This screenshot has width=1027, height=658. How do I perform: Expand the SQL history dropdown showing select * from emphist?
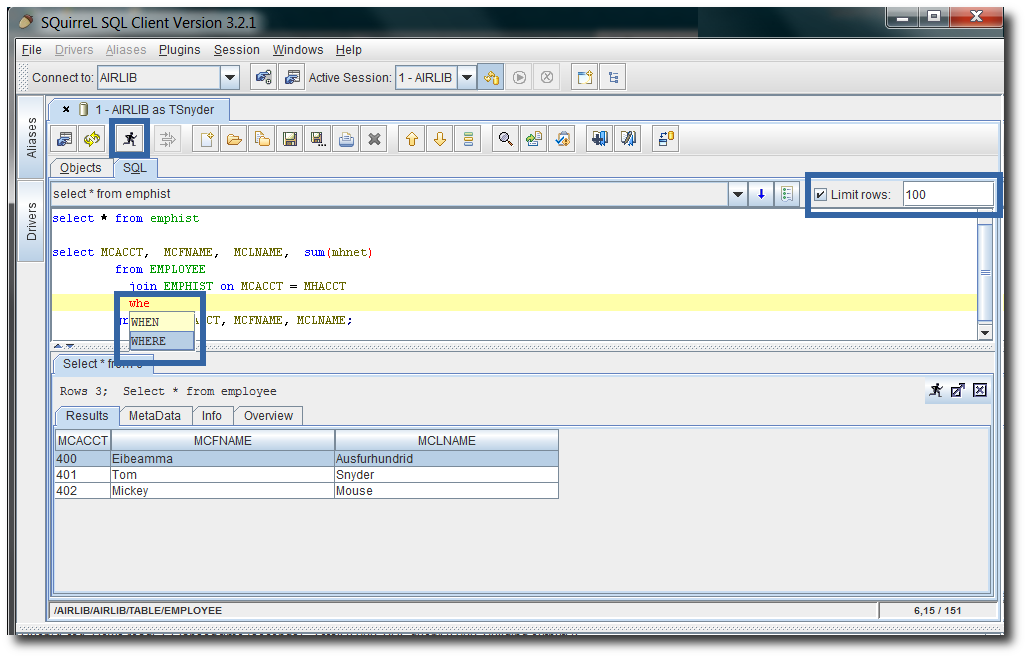click(738, 194)
